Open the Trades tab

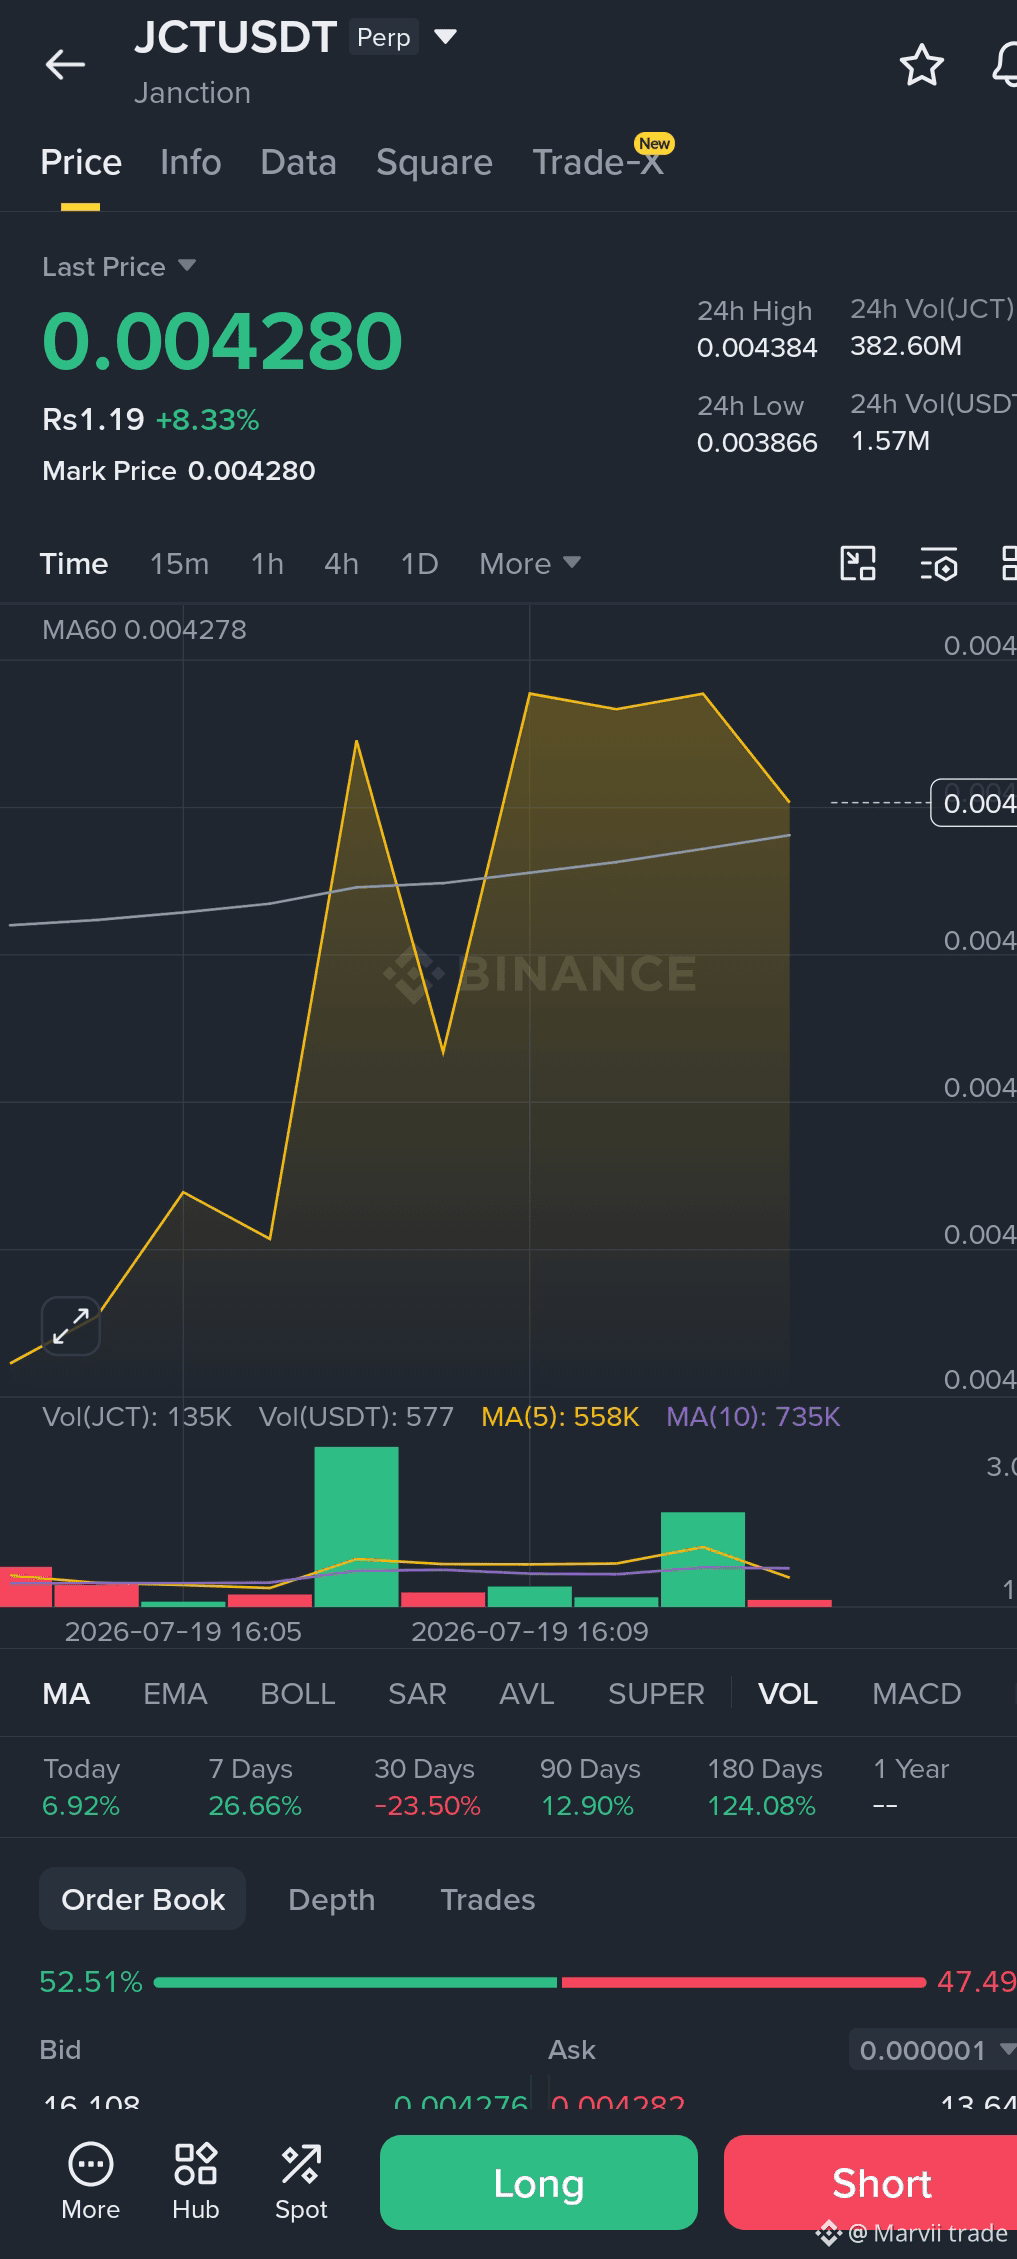pyautogui.click(x=487, y=1899)
